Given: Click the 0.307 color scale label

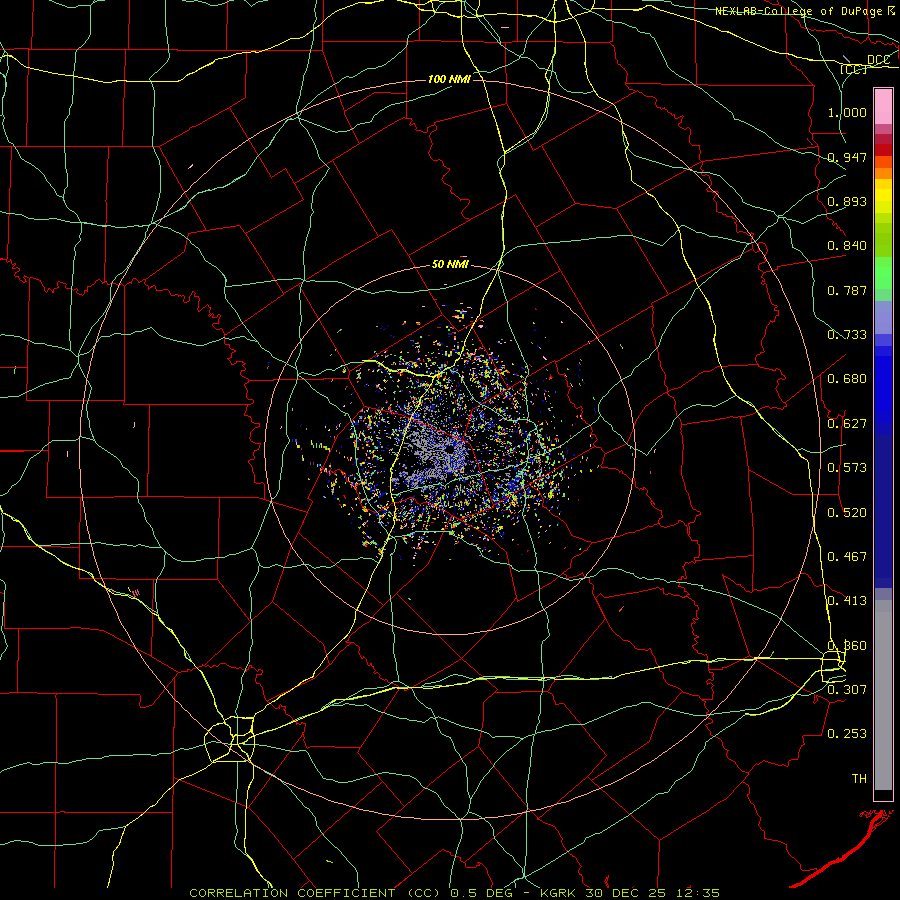Looking at the screenshot, I should pos(847,689).
